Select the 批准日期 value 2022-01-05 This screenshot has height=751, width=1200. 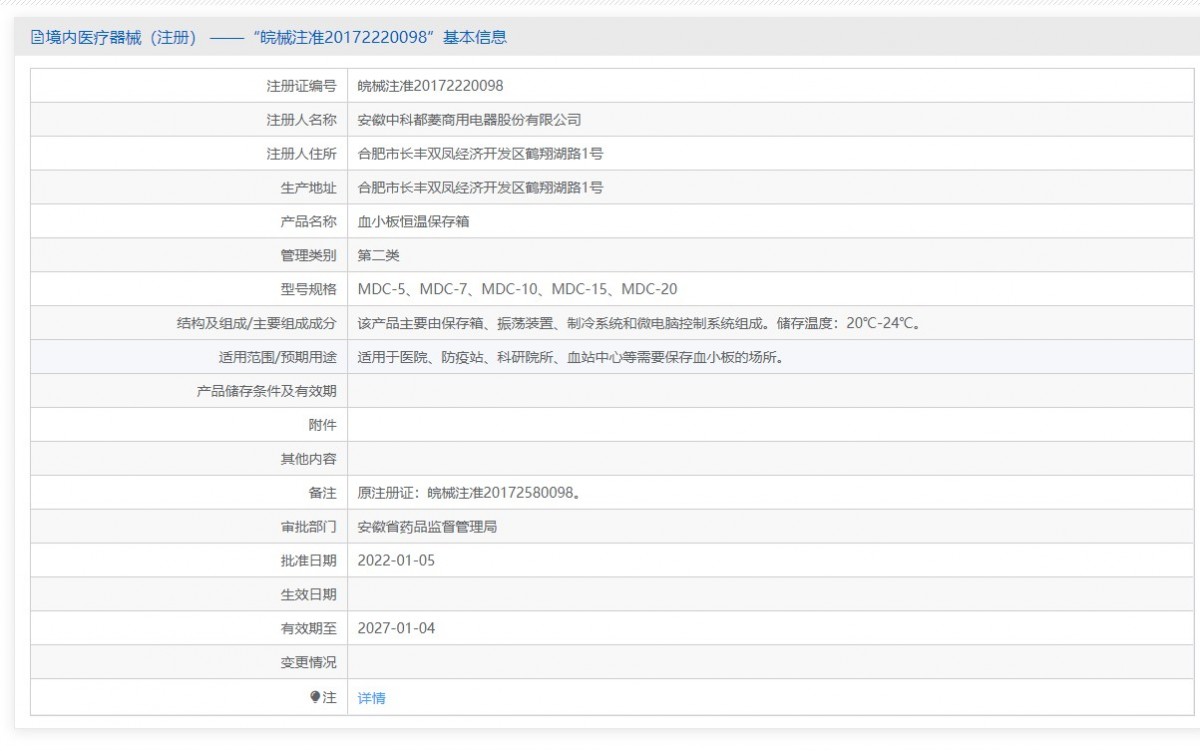(x=396, y=561)
